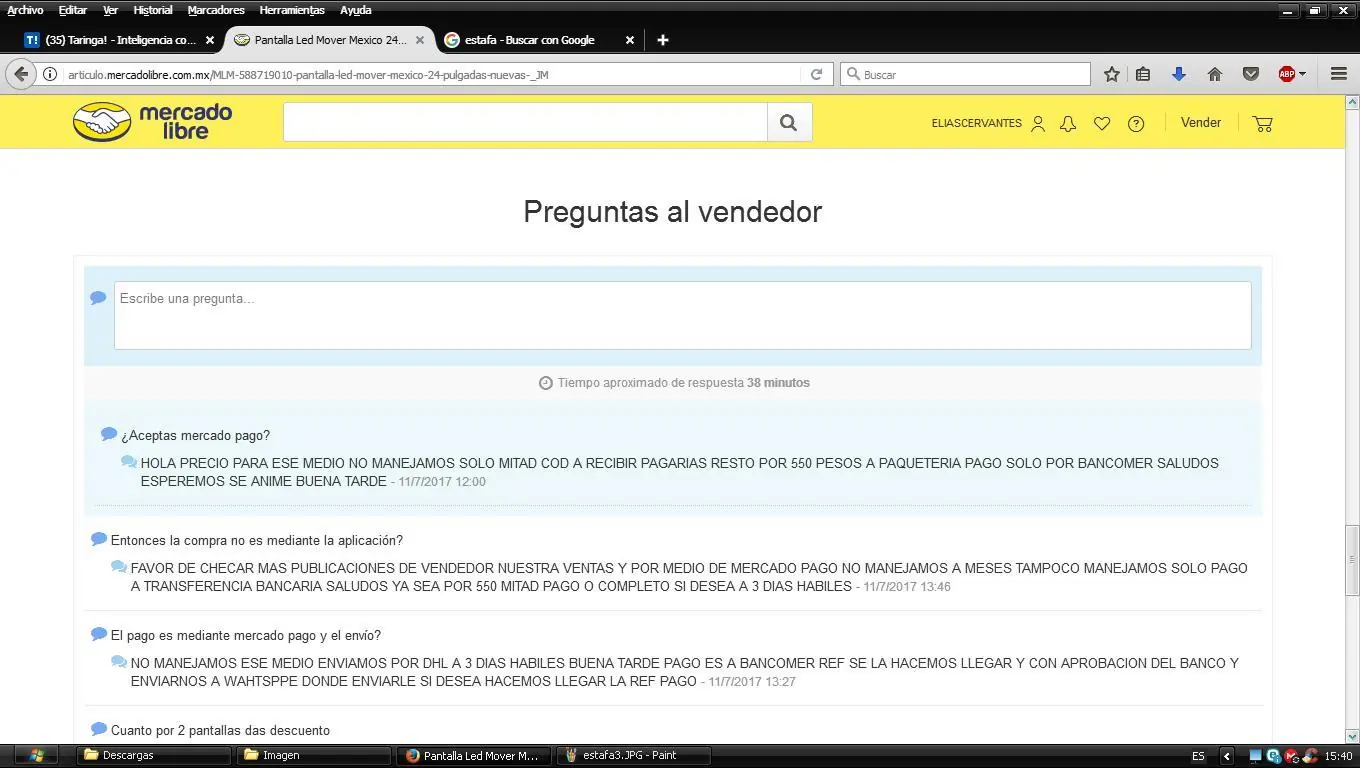
Task: Show bookmarks list icon in the toolbar
Action: point(1143,74)
